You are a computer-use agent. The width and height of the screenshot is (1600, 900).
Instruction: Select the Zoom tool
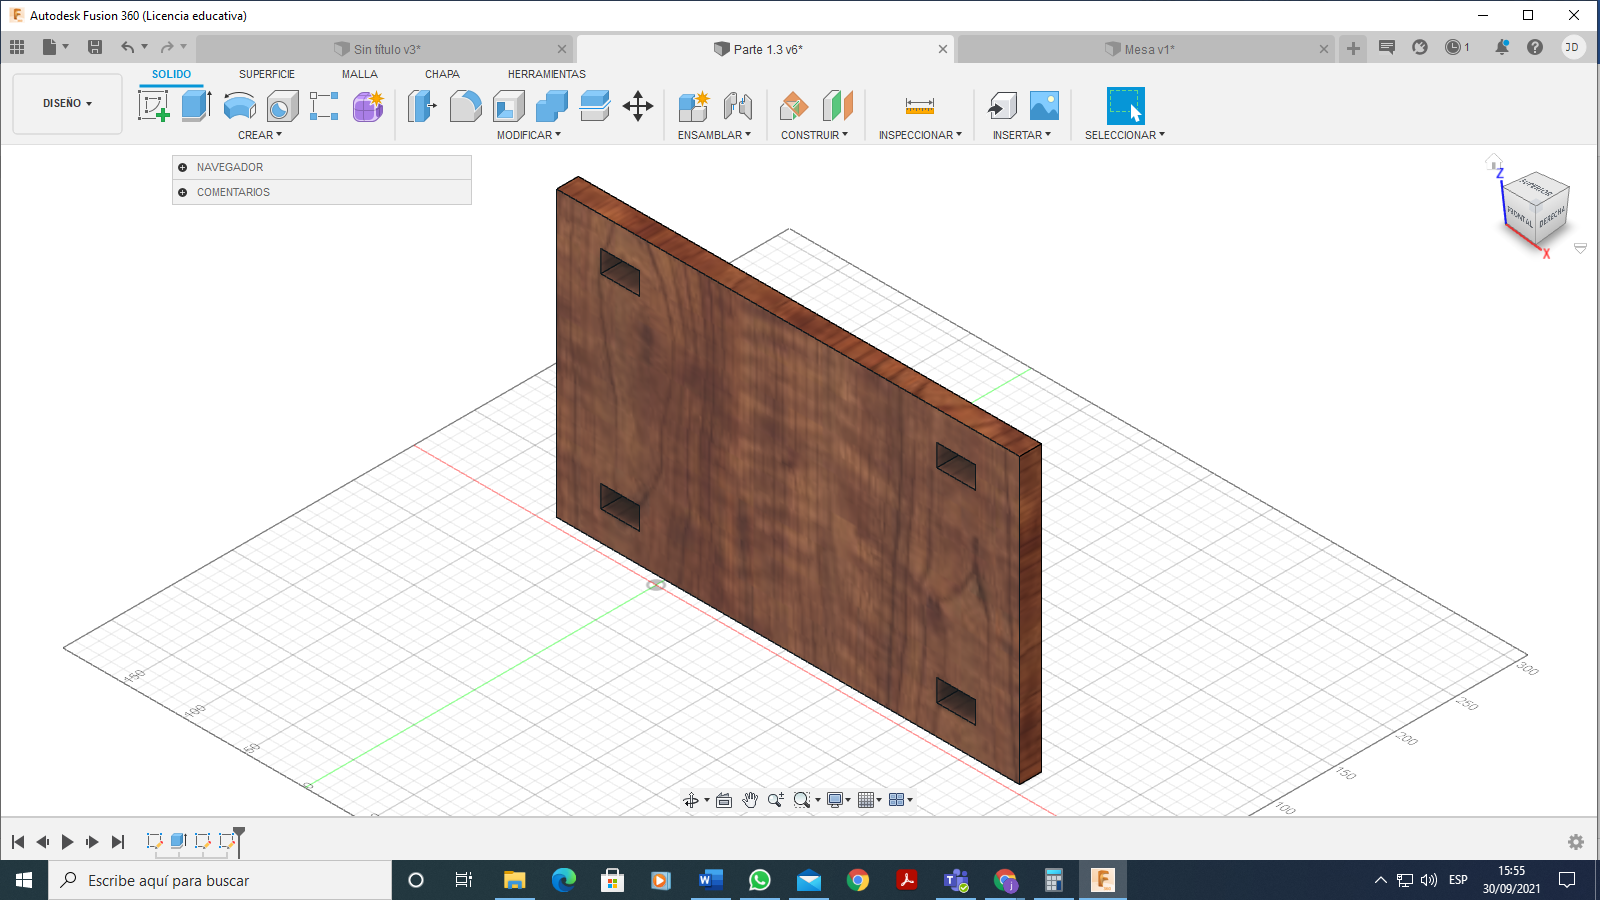(775, 800)
